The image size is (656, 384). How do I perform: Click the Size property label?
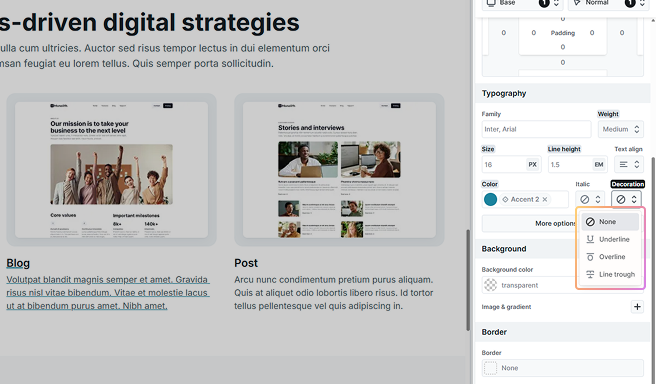pos(488,149)
